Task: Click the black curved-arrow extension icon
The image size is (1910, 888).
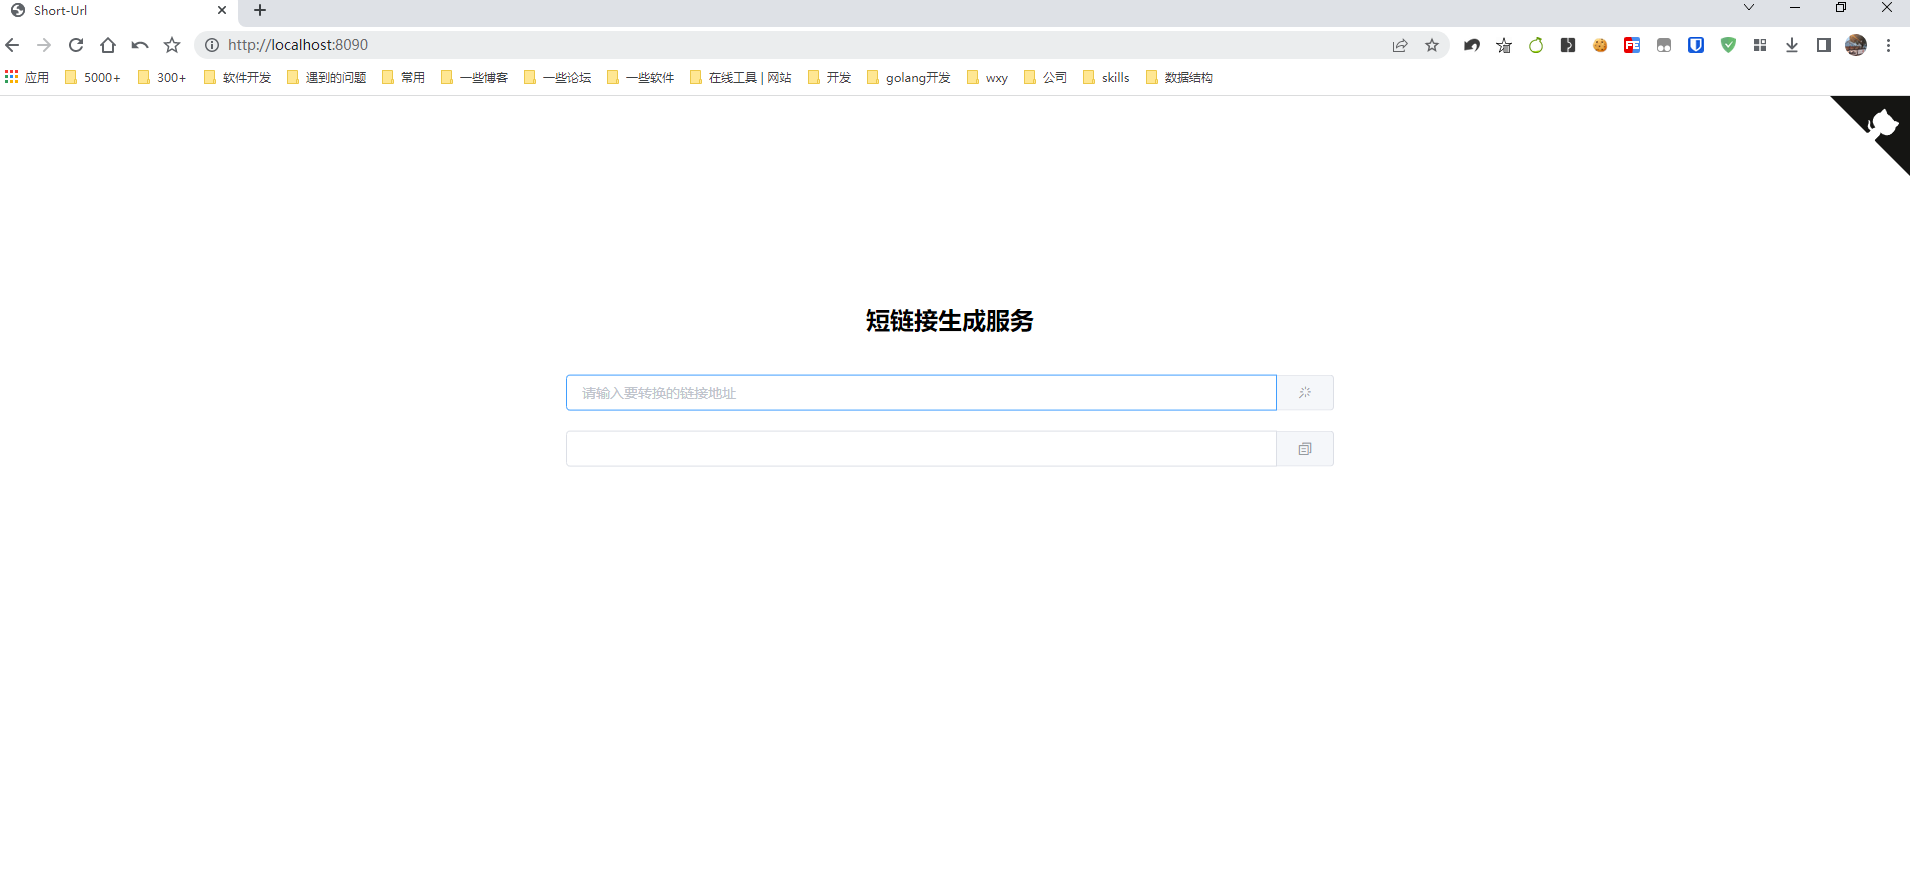Action: pyautogui.click(x=1472, y=45)
